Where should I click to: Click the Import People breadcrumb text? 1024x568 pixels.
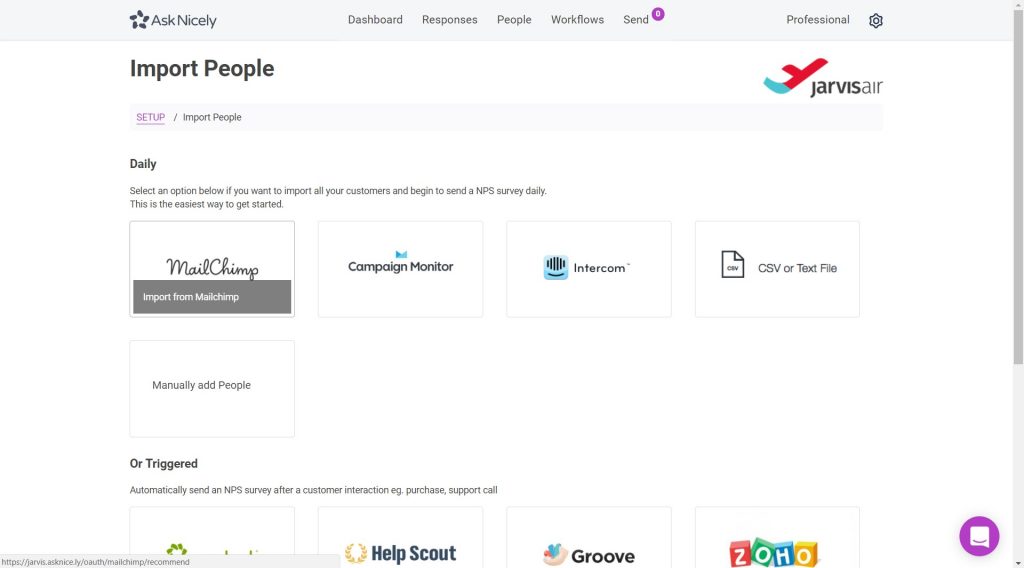pos(212,118)
